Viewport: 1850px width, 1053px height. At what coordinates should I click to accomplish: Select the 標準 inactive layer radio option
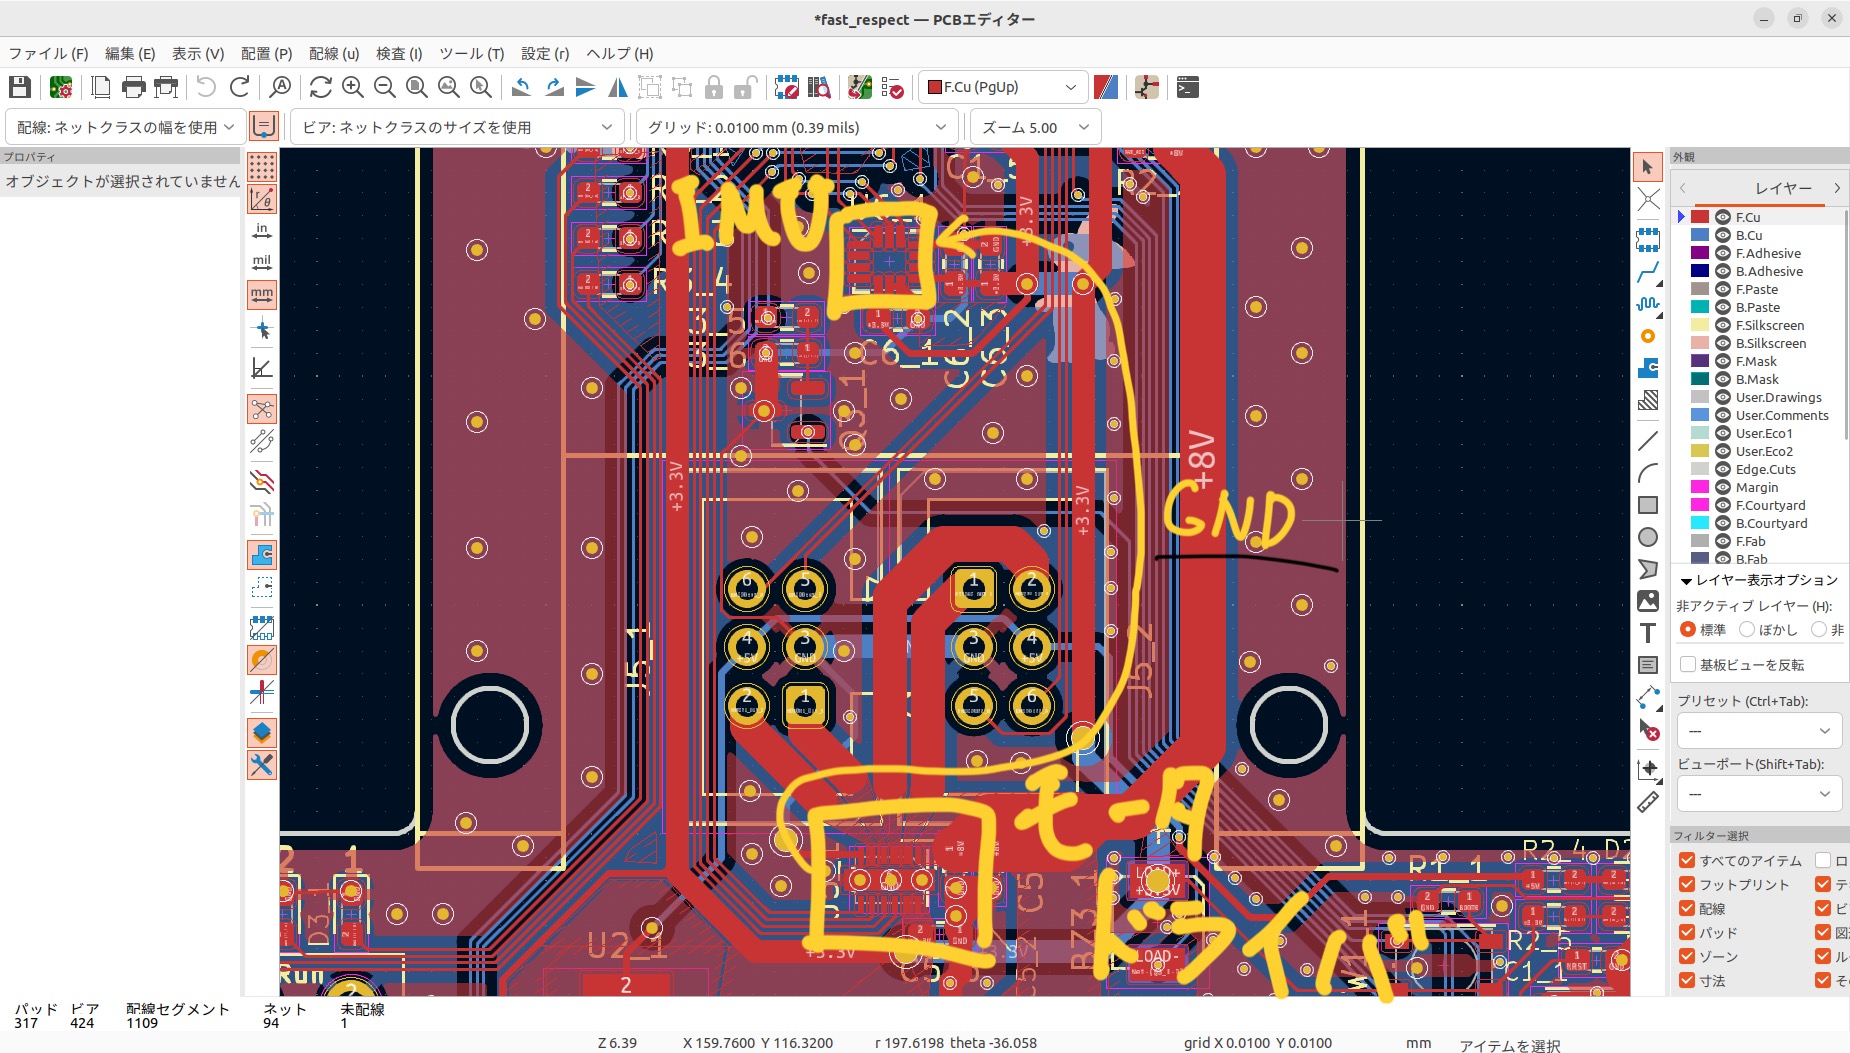click(1688, 629)
